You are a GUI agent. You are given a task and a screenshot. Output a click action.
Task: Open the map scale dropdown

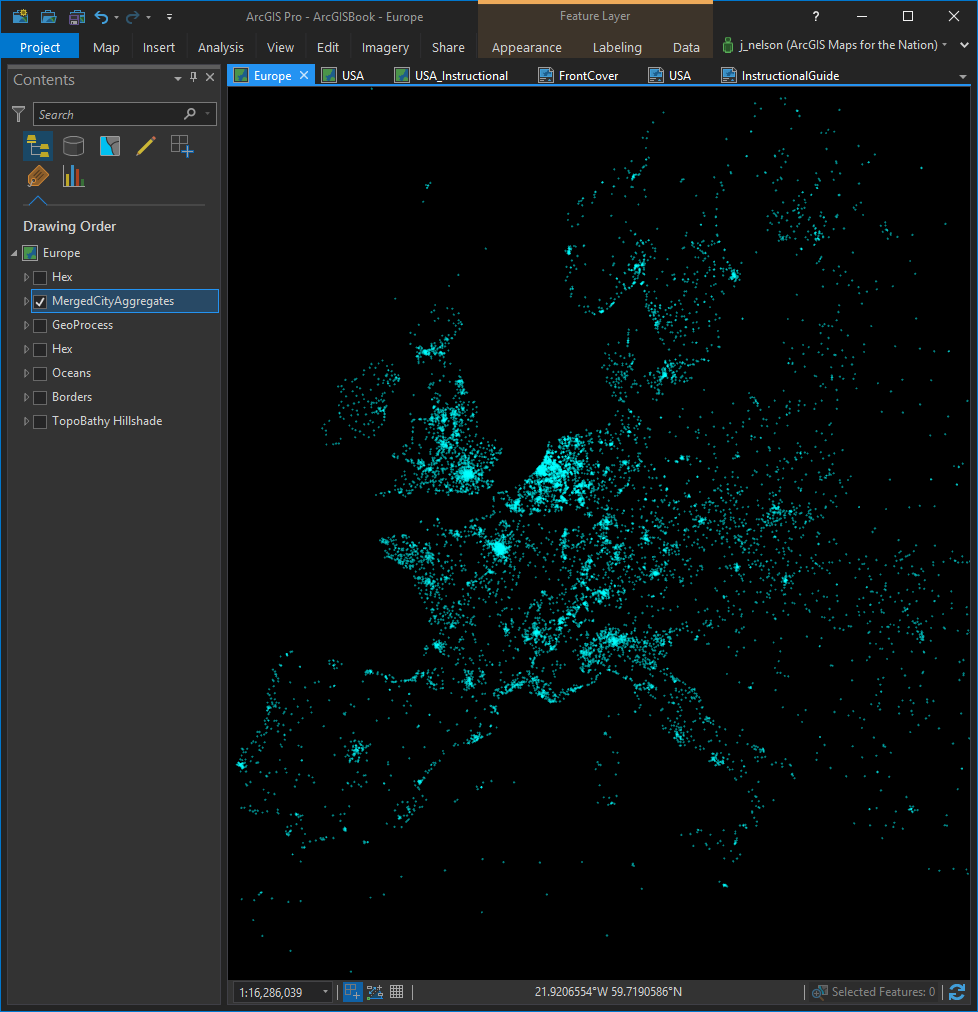(325, 992)
